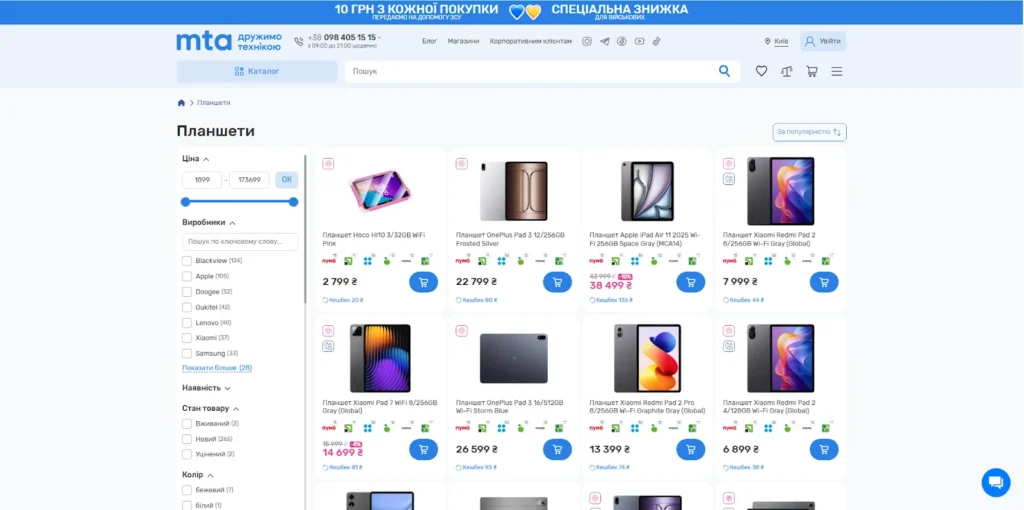Add Hoco H10 tablet to cart
This screenshot has height=510, width=1024.
pyautogui.click(x=423, y=282)
